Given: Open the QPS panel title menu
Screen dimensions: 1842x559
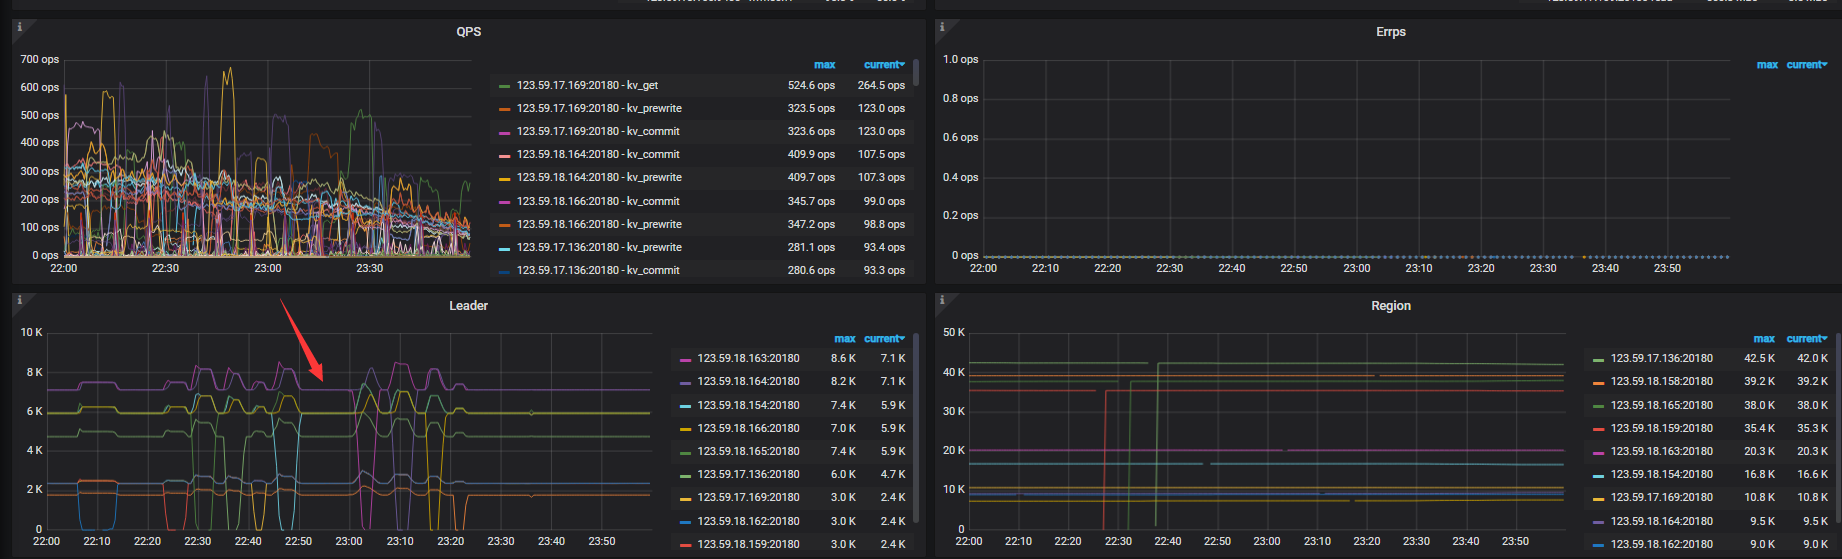Looking at the screenshot, I should click(468, 32).
